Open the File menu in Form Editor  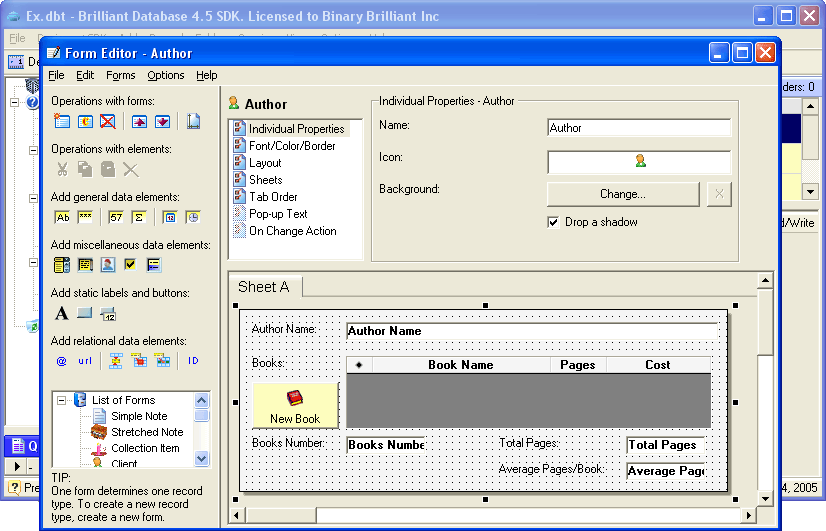click(x=56, y=75)
